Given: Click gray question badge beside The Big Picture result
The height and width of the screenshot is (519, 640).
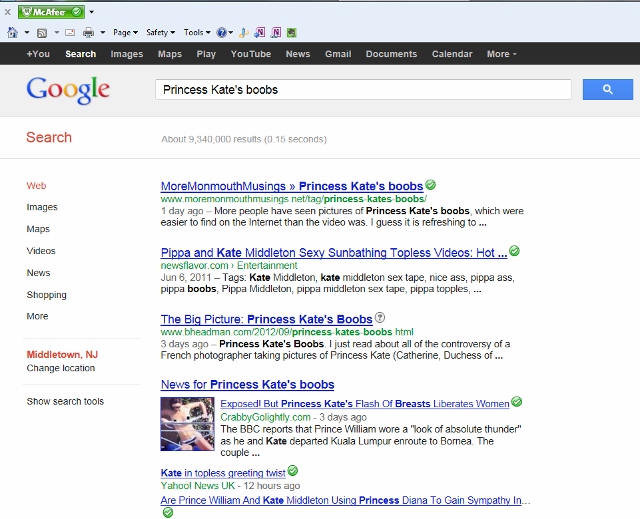Looking at the screenshot, I should click(379, 318).
